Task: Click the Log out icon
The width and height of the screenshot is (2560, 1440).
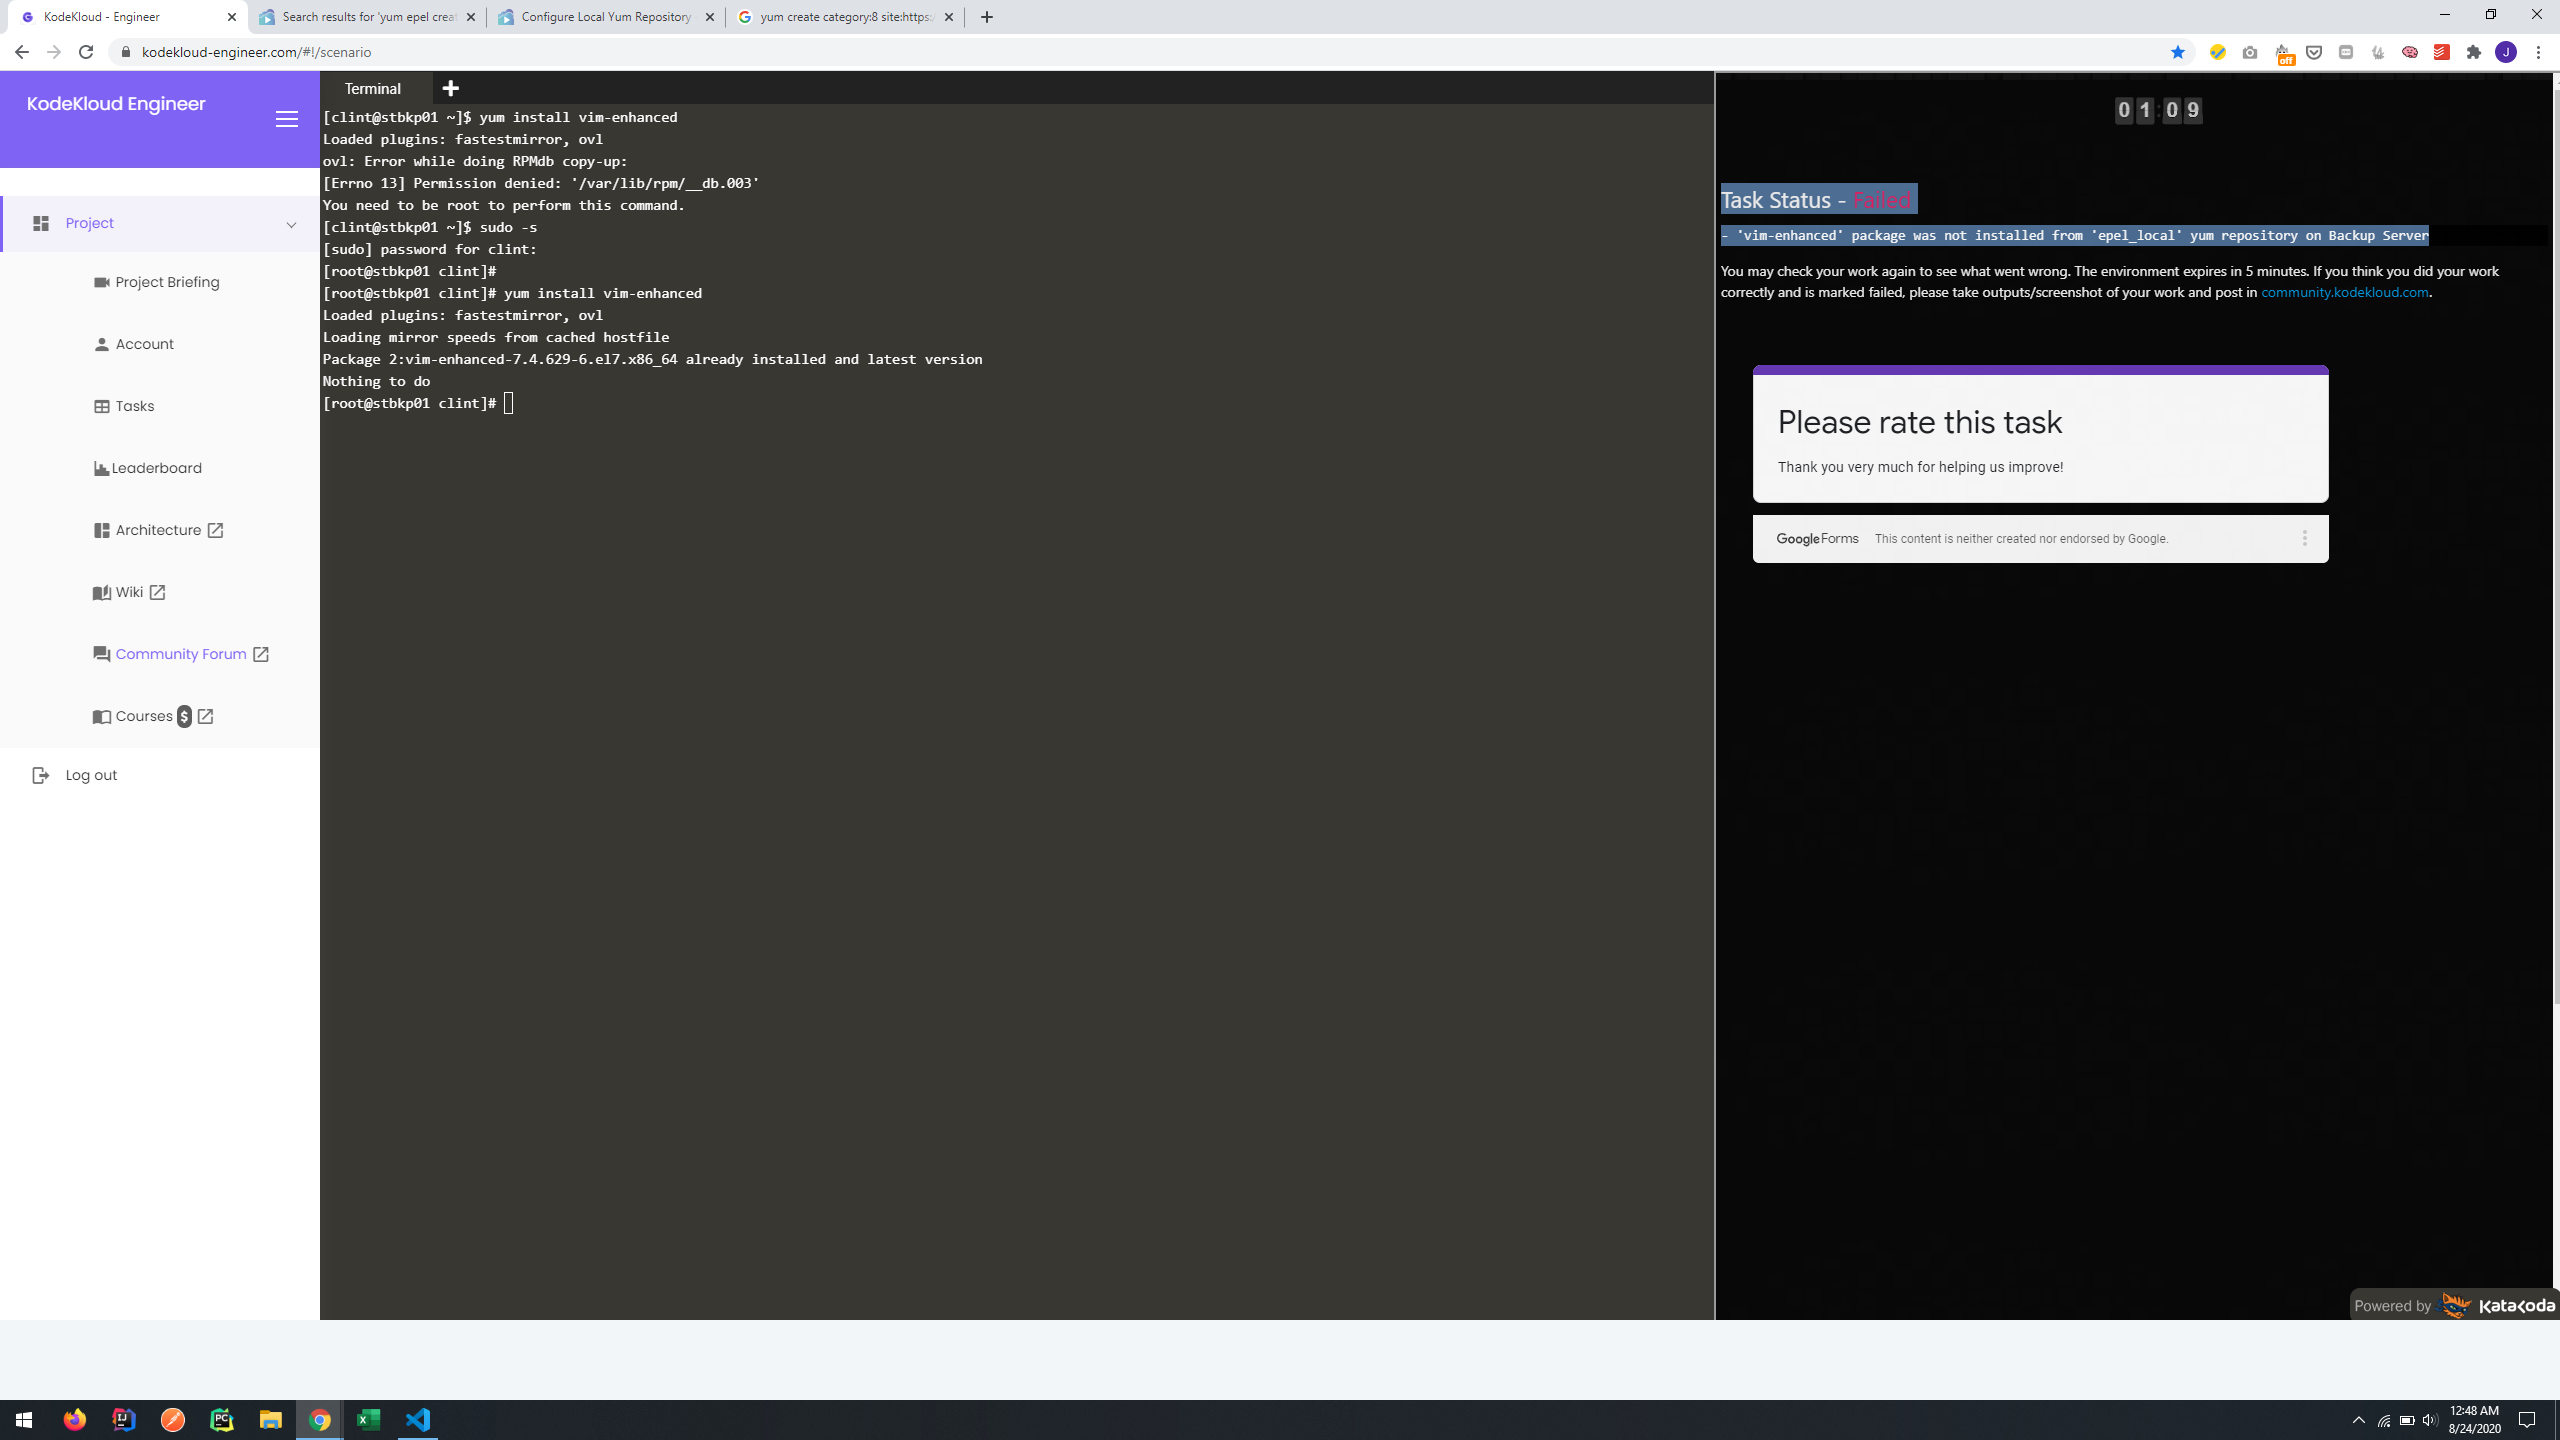Action: tap(40, 775)
